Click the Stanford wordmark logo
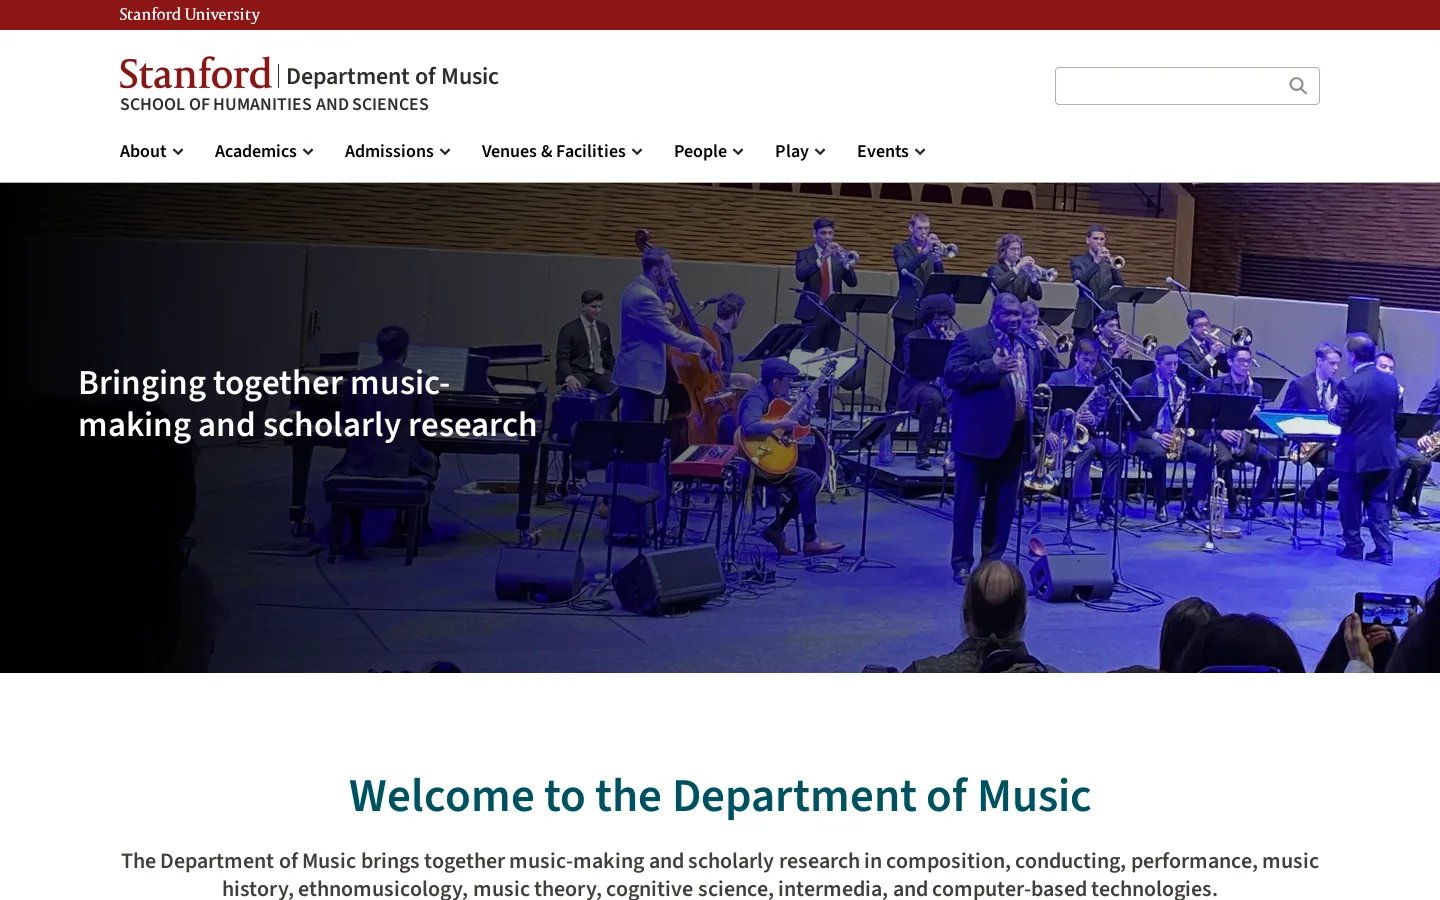Viewport: 1440px width, 900px height. pos(196,74)
